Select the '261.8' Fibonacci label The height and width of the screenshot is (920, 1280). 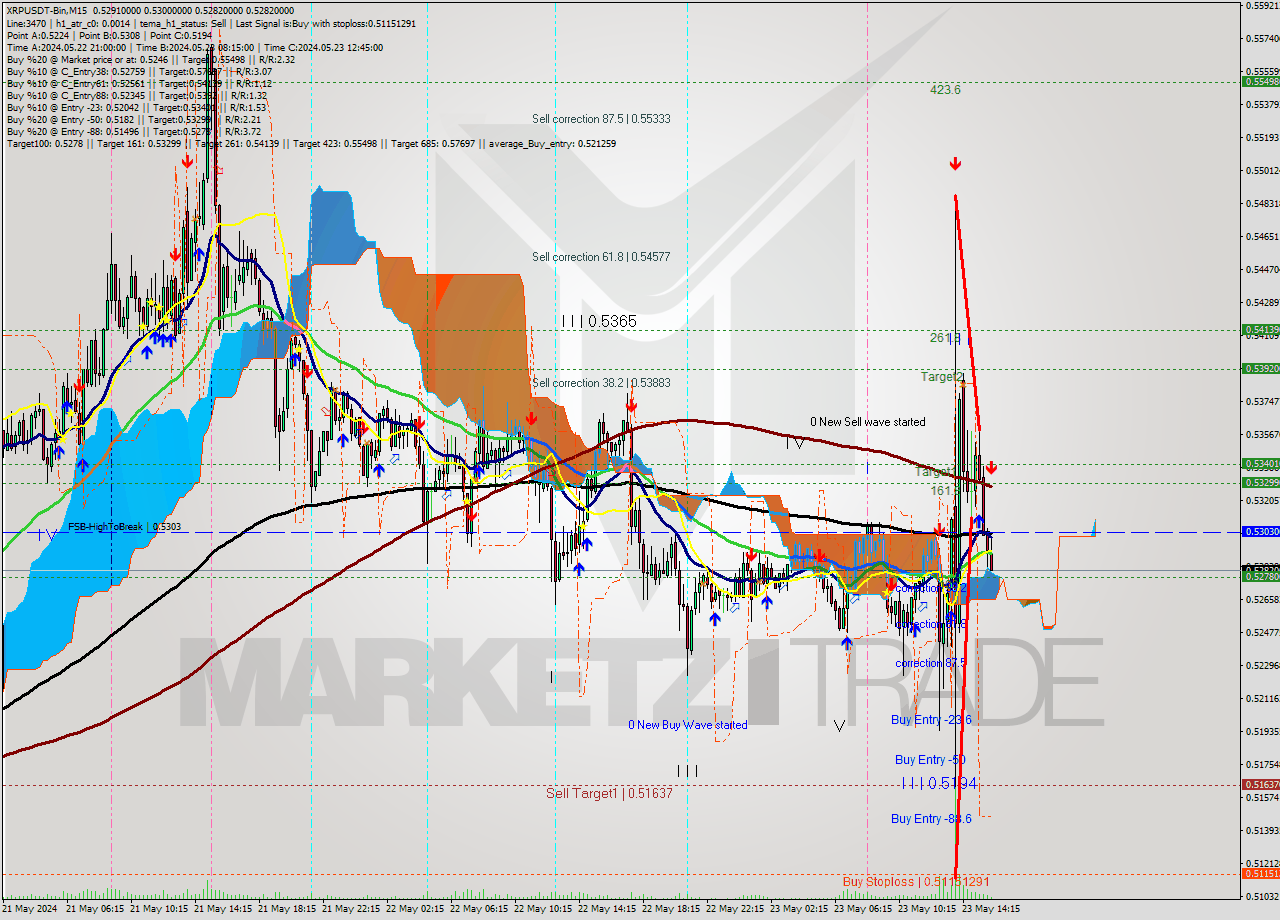pyautogui.click(x=945, y=338)
